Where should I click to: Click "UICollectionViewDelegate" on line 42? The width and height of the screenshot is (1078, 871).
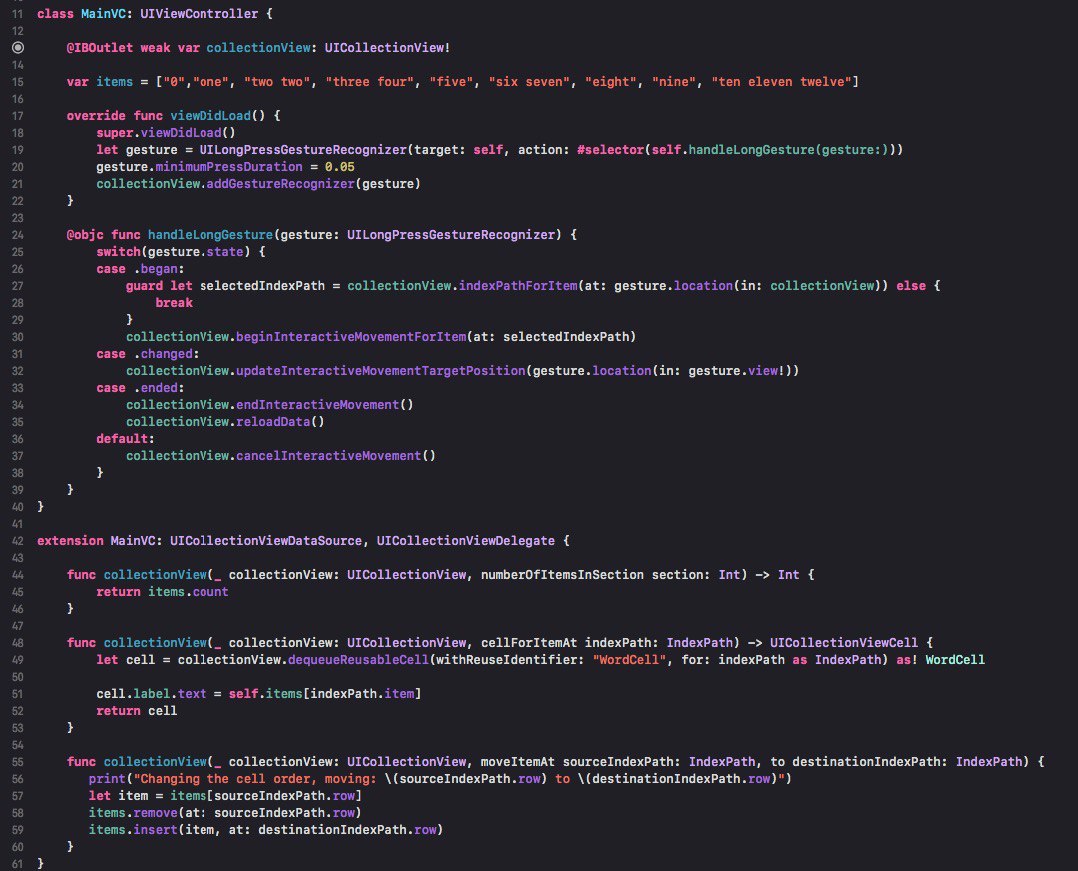(465, 541)
